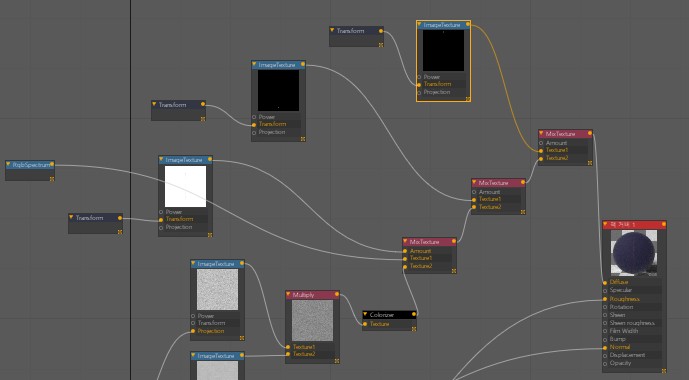Click the material sphere preview thumbnail
The width and height of the screenshot is (689, 380).
[x=634, y=253]
